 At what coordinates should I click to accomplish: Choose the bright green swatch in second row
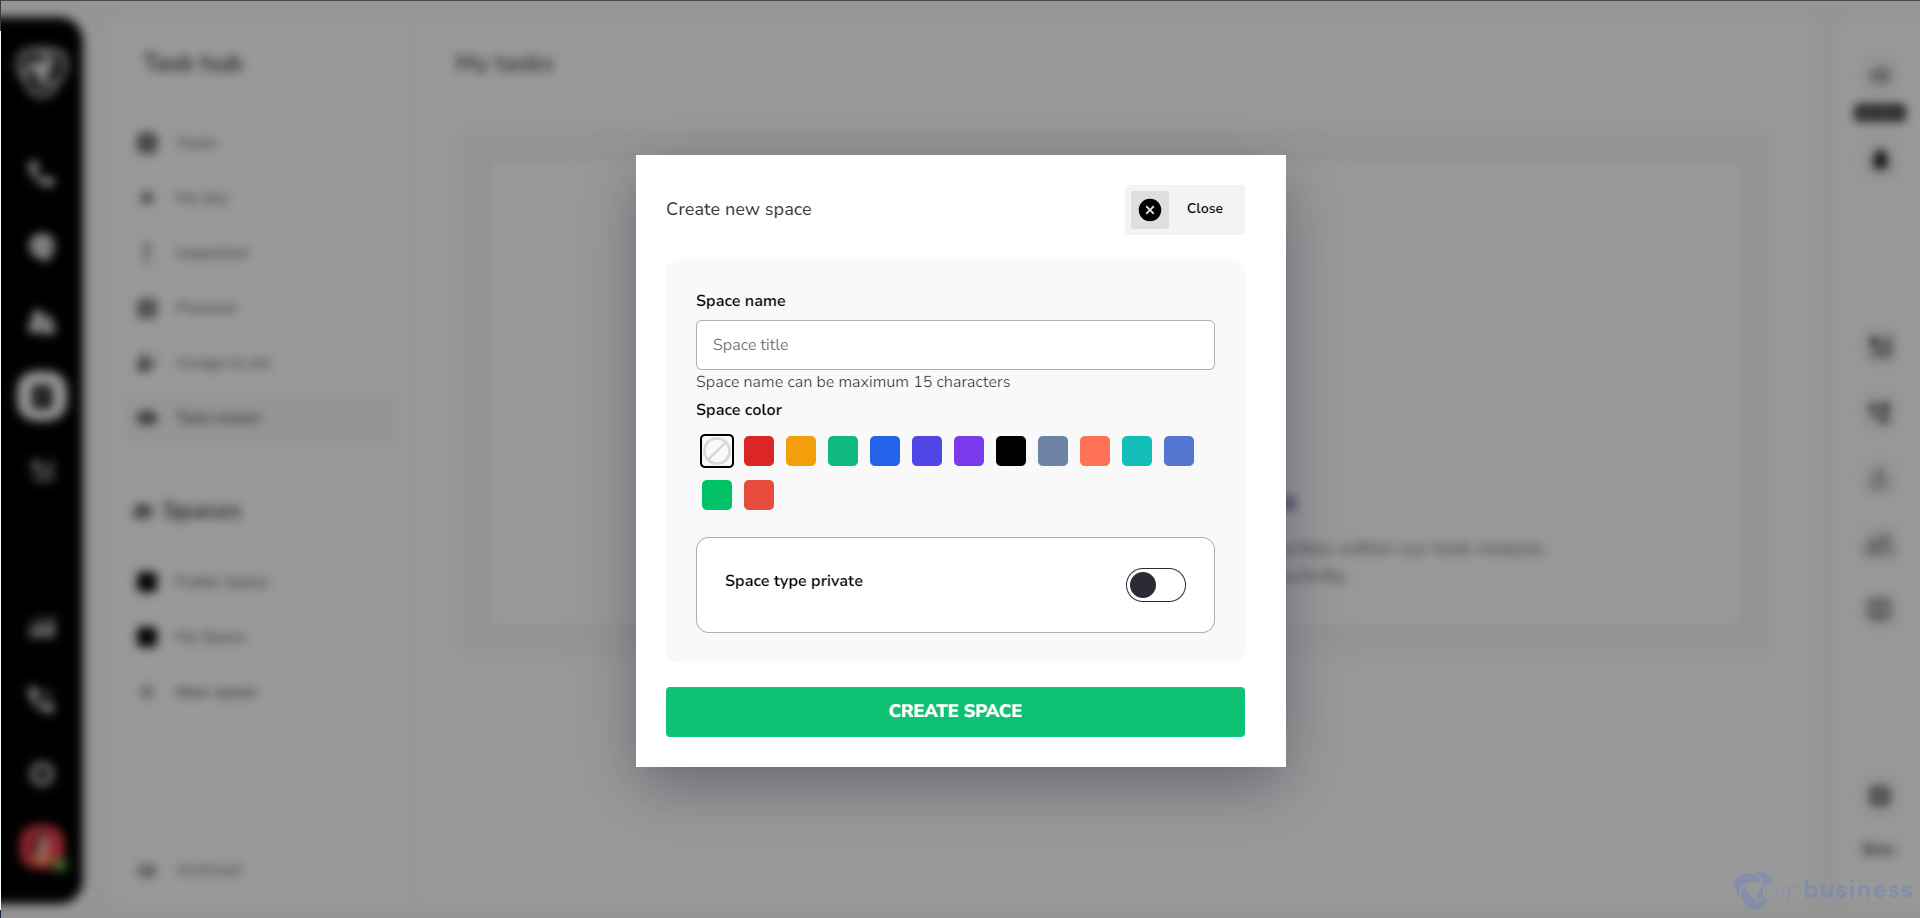(717, 495)
